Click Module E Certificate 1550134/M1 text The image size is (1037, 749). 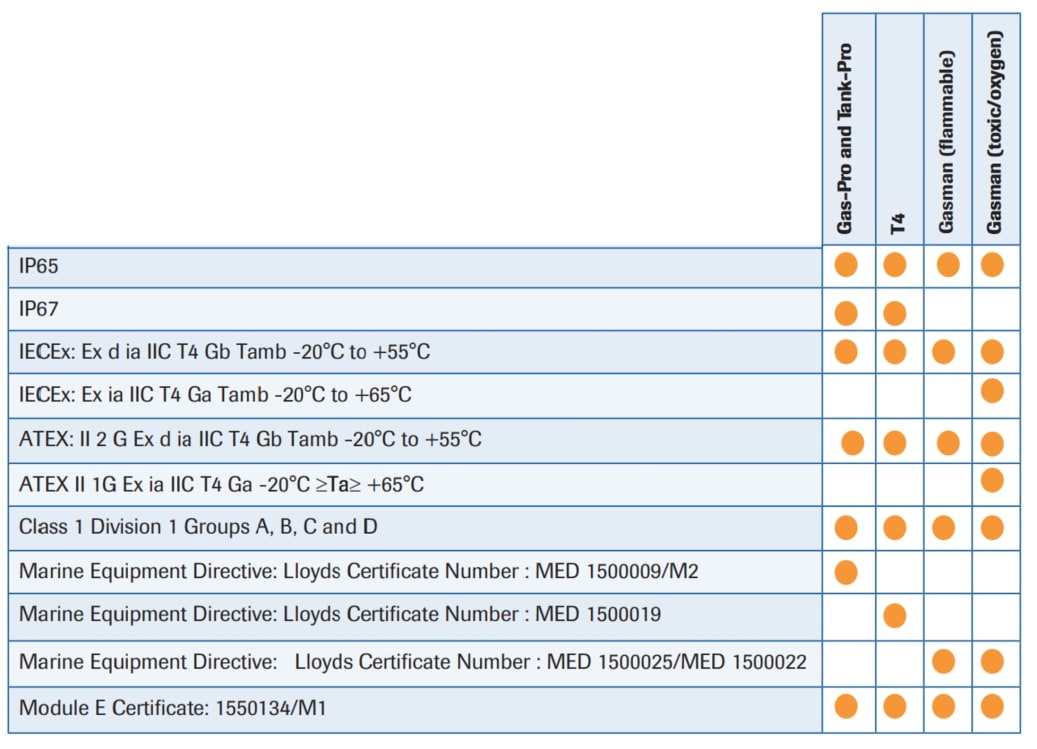tap(173, 708)
